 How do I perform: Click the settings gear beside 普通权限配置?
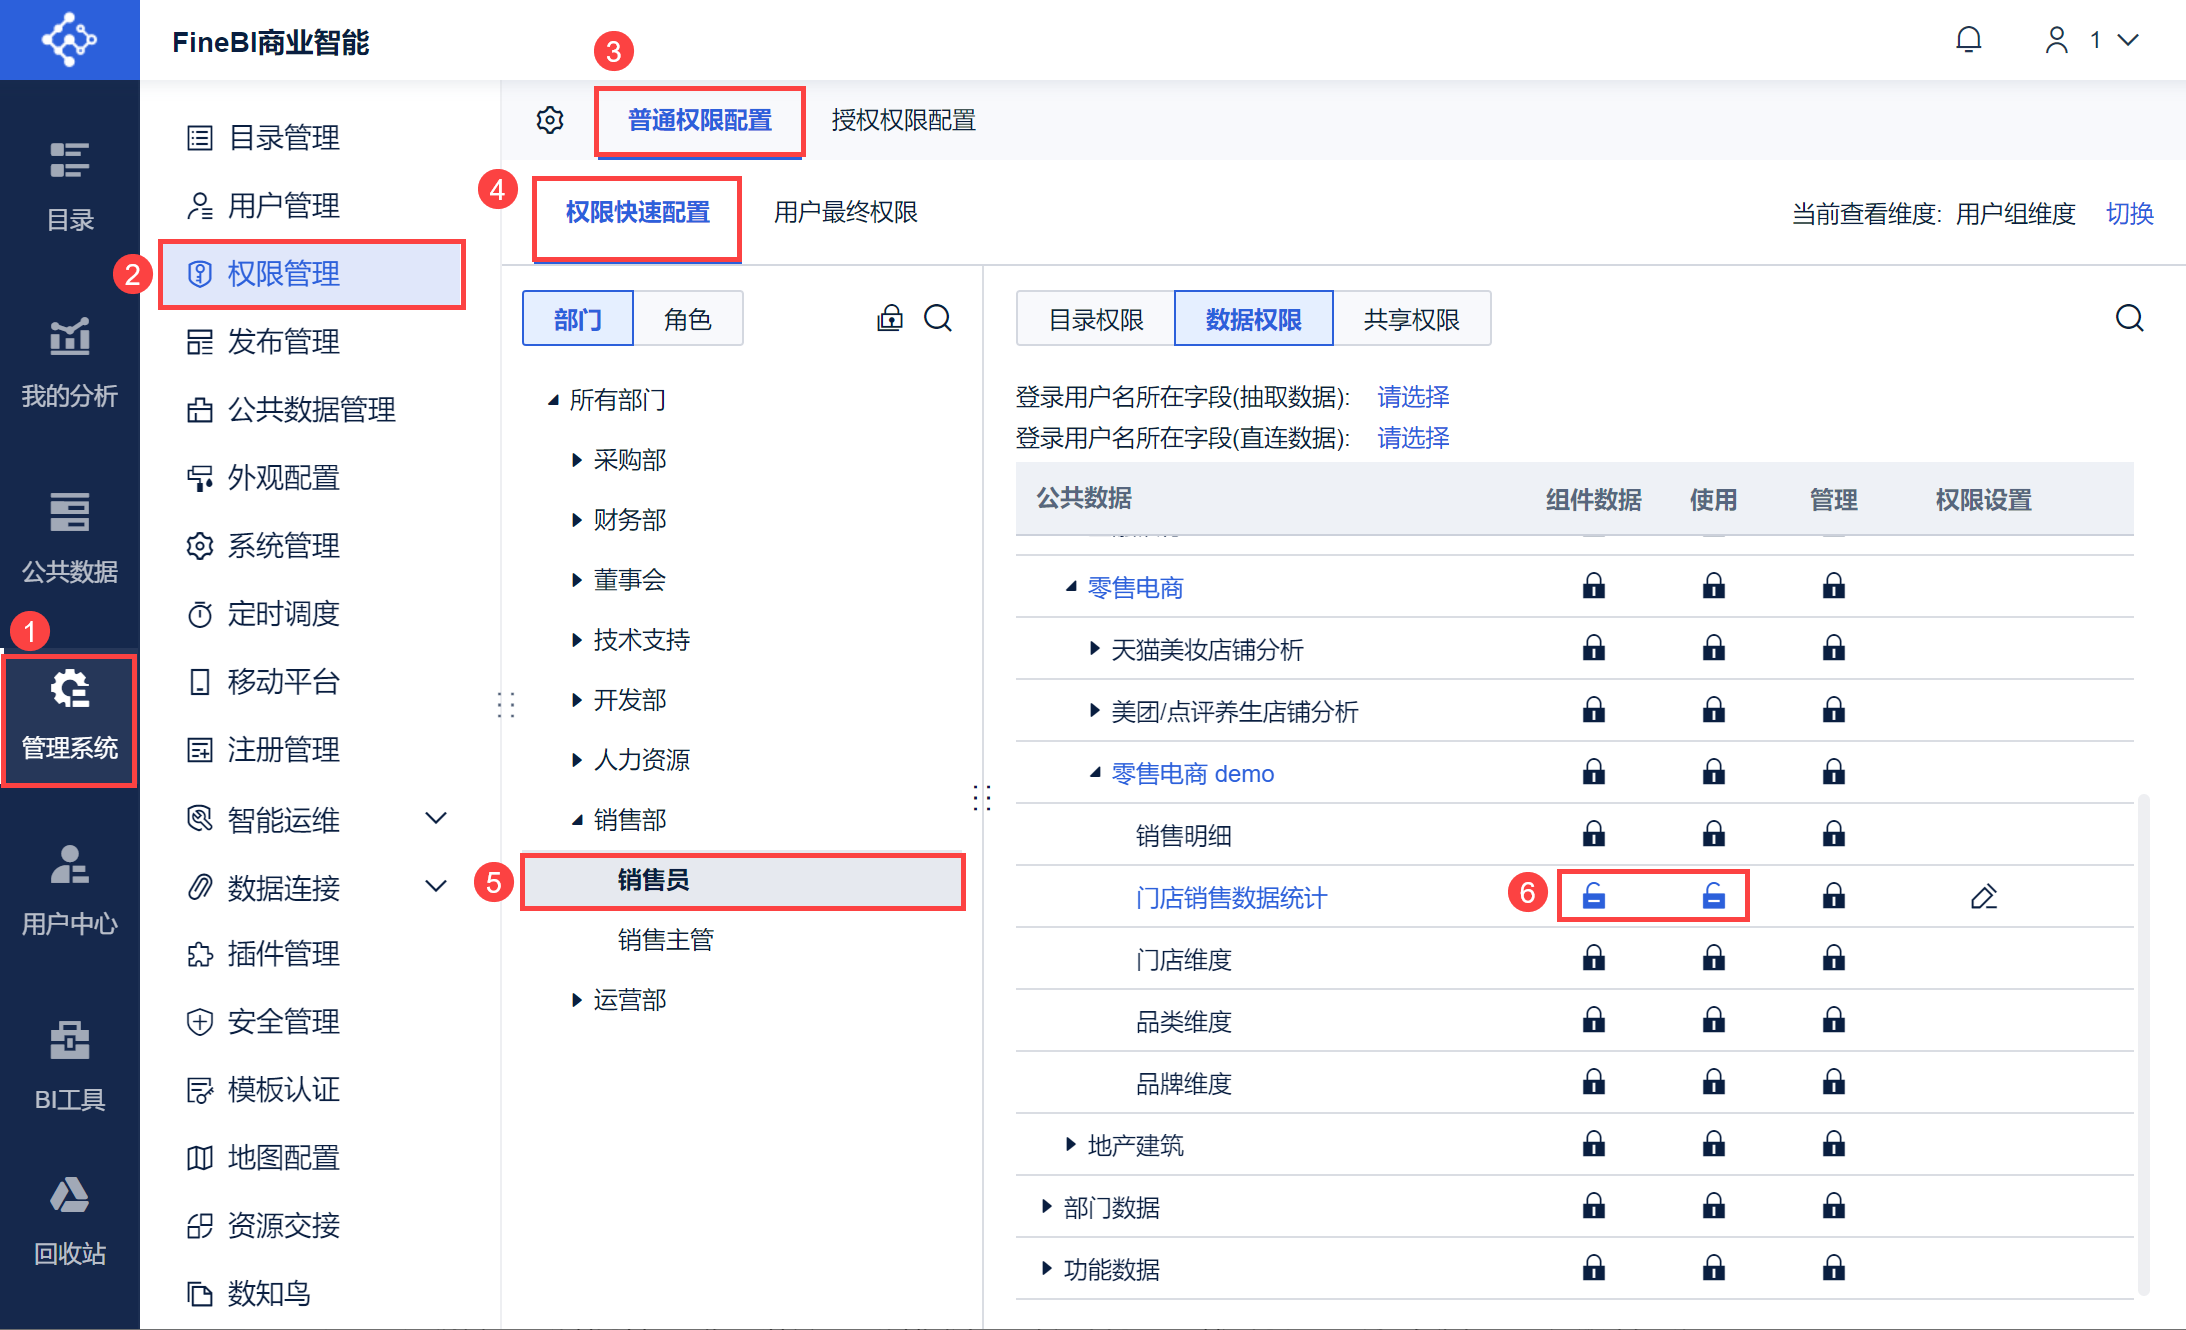pyautogui.click(x=550, y=120)
